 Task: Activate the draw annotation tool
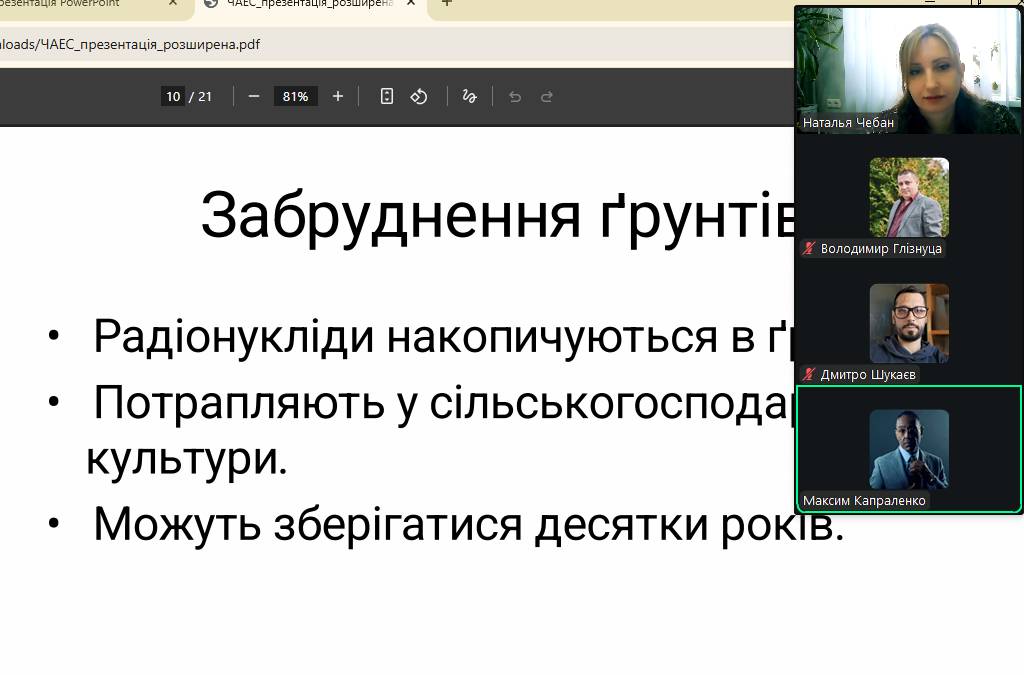[x=469, y=96]
